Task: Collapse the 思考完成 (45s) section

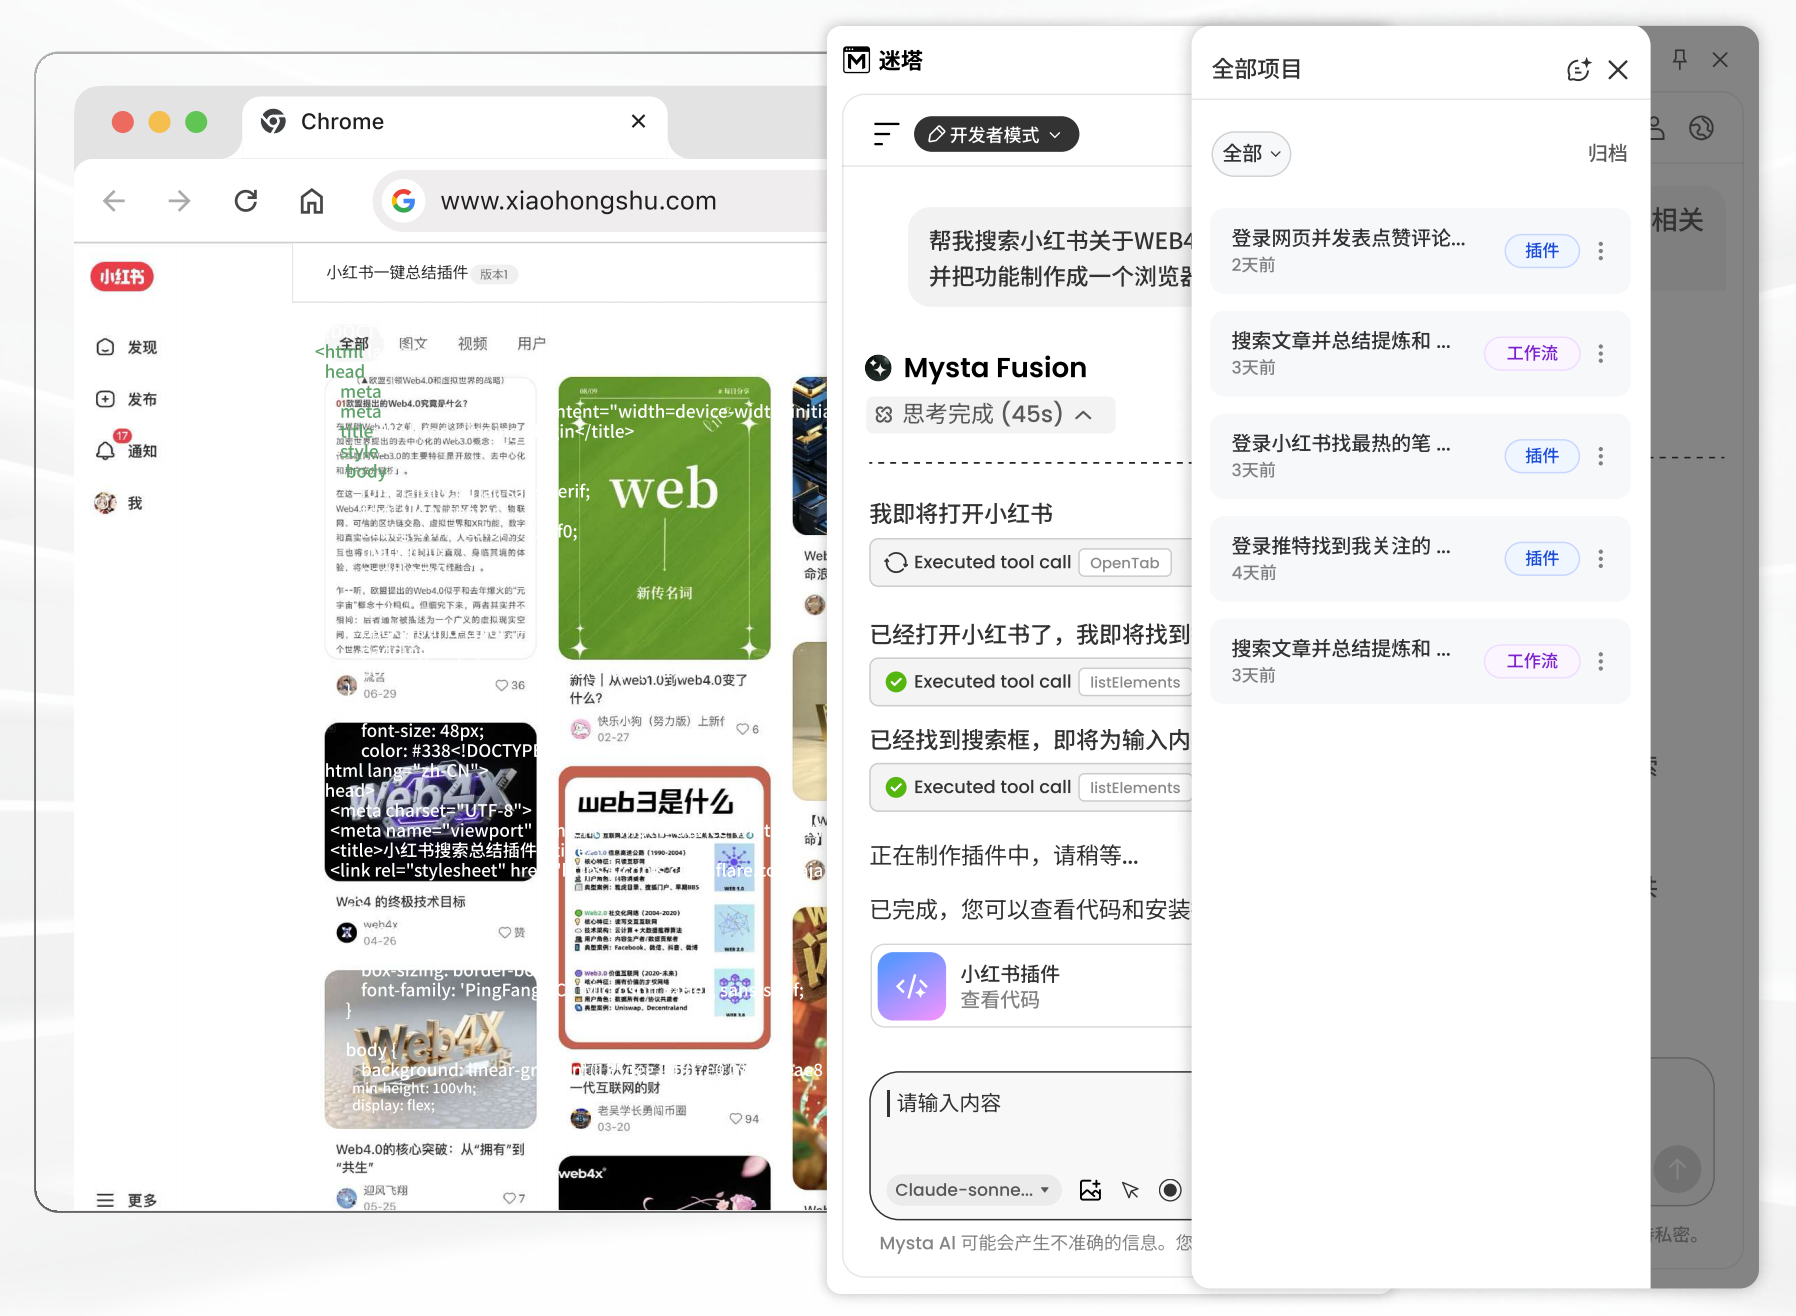Action: tap(1084, 415)
